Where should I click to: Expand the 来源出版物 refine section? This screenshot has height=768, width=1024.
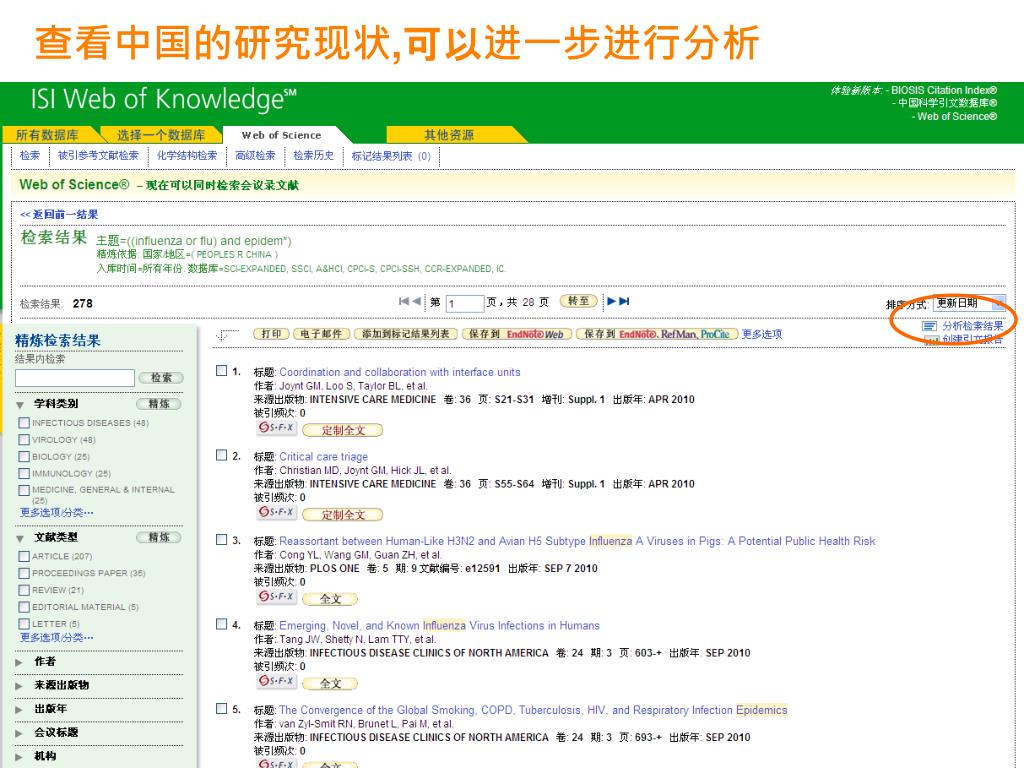[x=19, y=686]
